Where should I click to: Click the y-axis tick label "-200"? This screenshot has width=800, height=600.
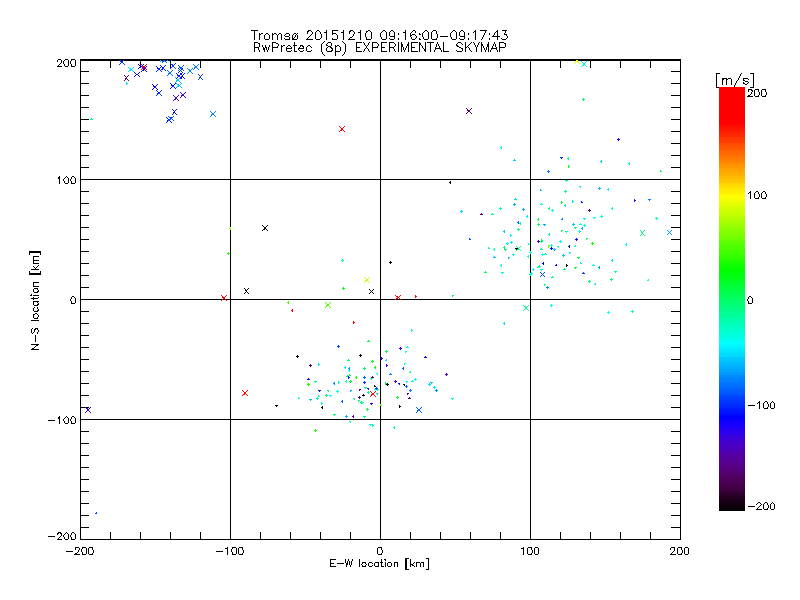point(62,536)
